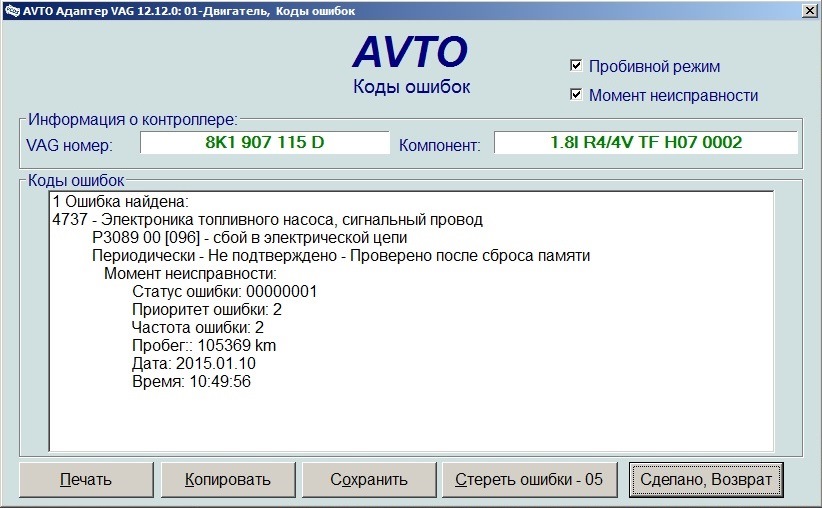Select 'Частота ошибки: 2' line
Image resolution: width=822 pixels, height=508 pixels.
coord(198,327)
